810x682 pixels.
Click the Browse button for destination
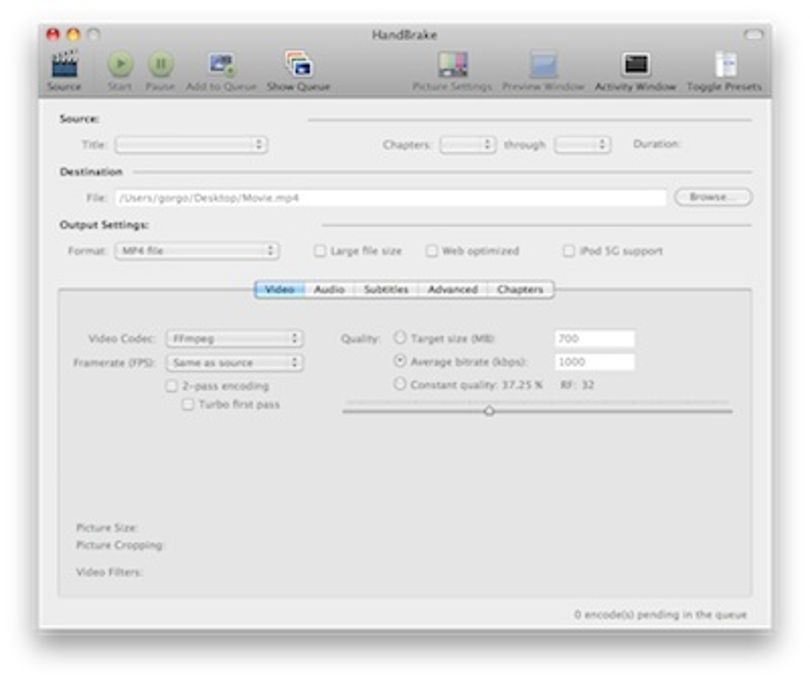click(x=713, y=197)
